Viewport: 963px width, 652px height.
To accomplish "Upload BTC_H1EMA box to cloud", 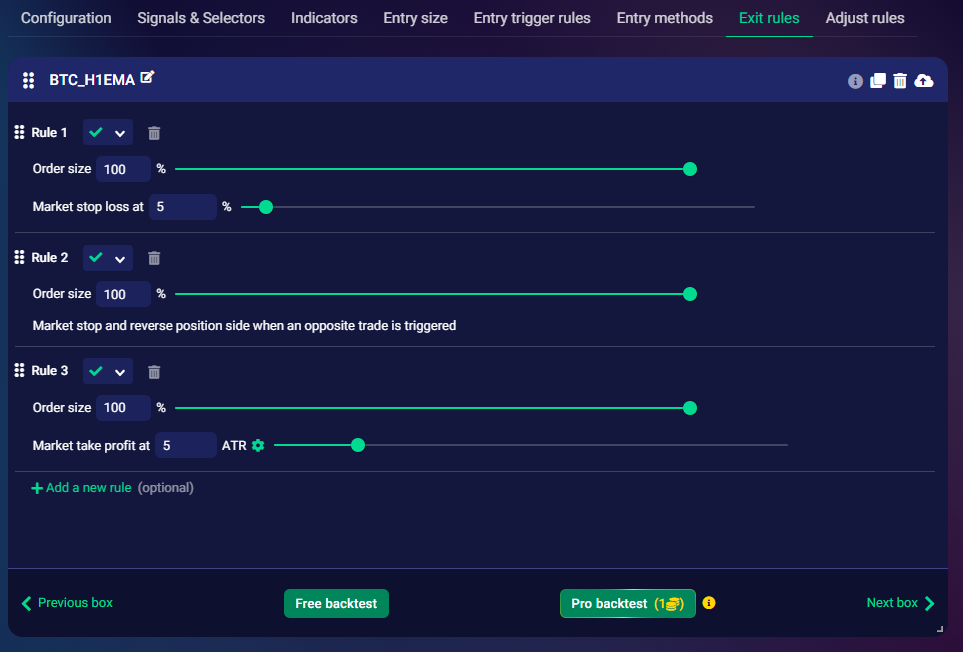I will (x=924, y=80).
